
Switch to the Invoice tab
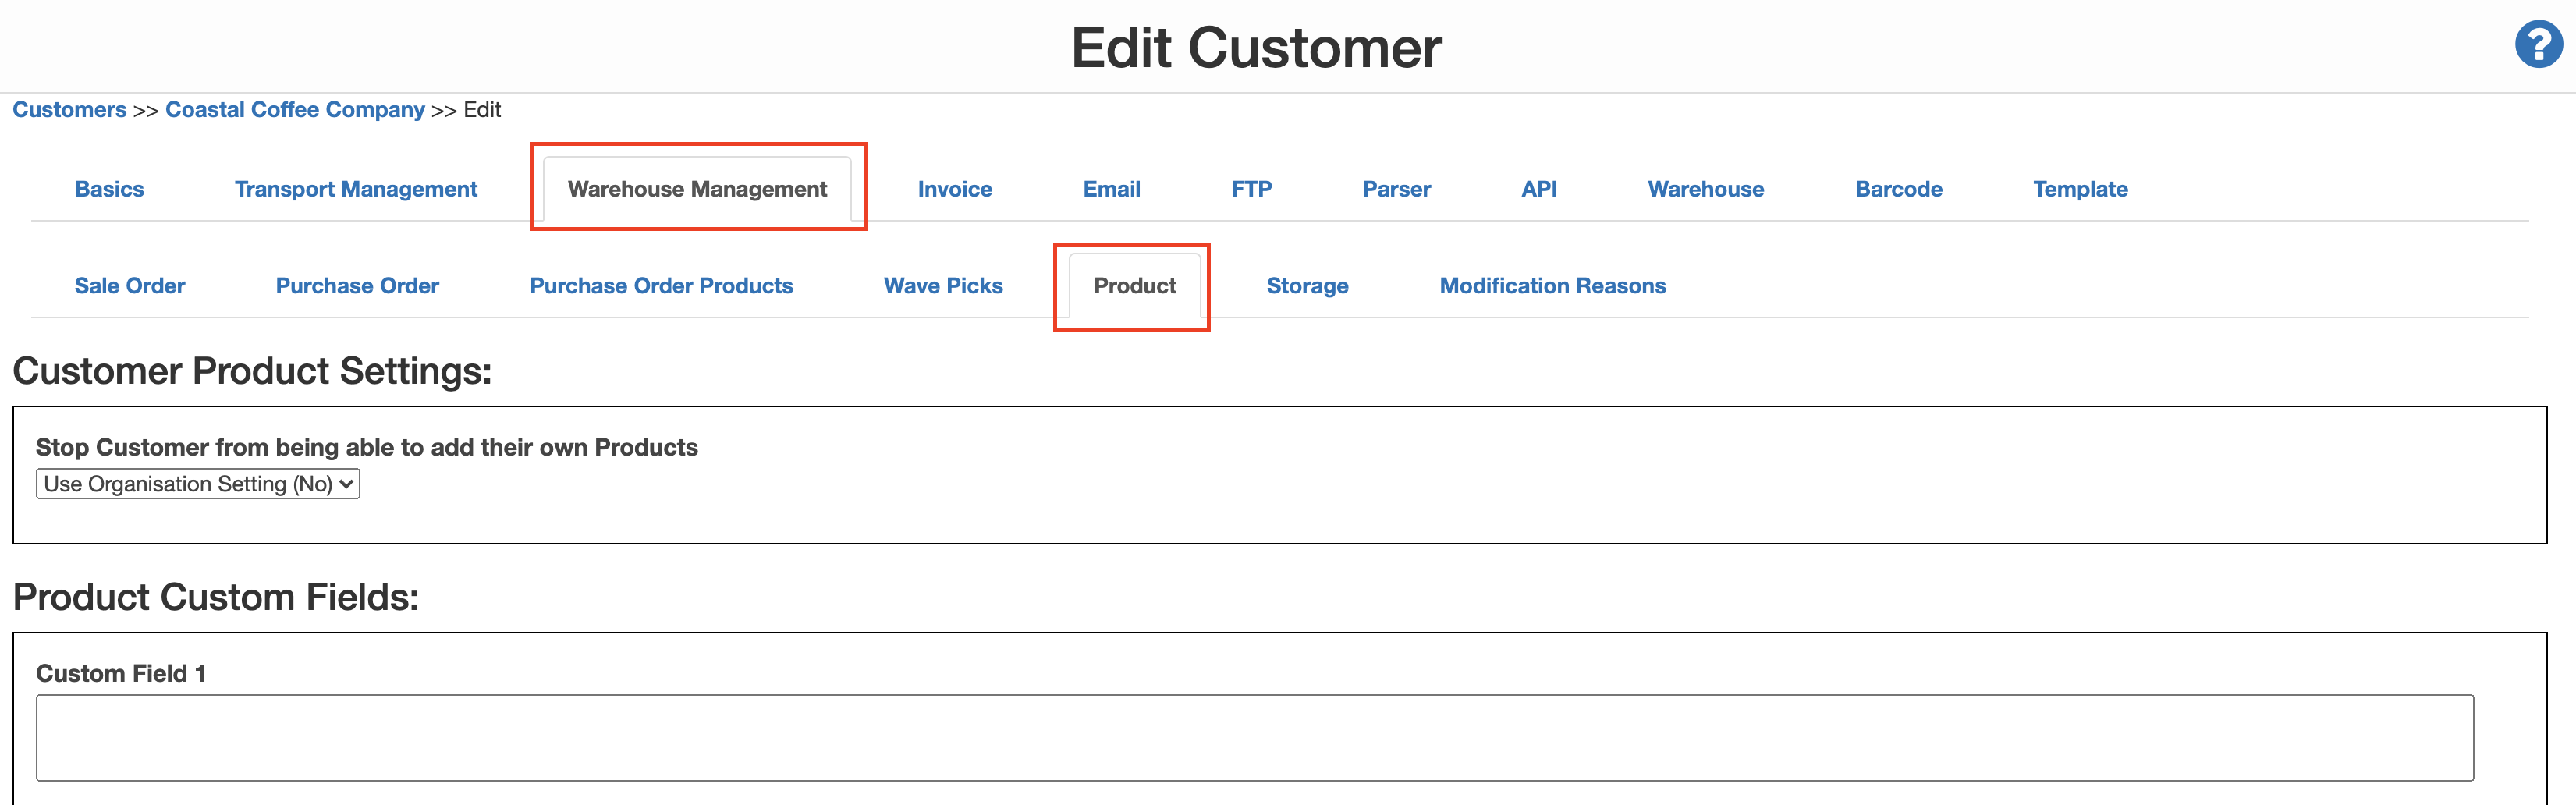click(x=954, y=188)
